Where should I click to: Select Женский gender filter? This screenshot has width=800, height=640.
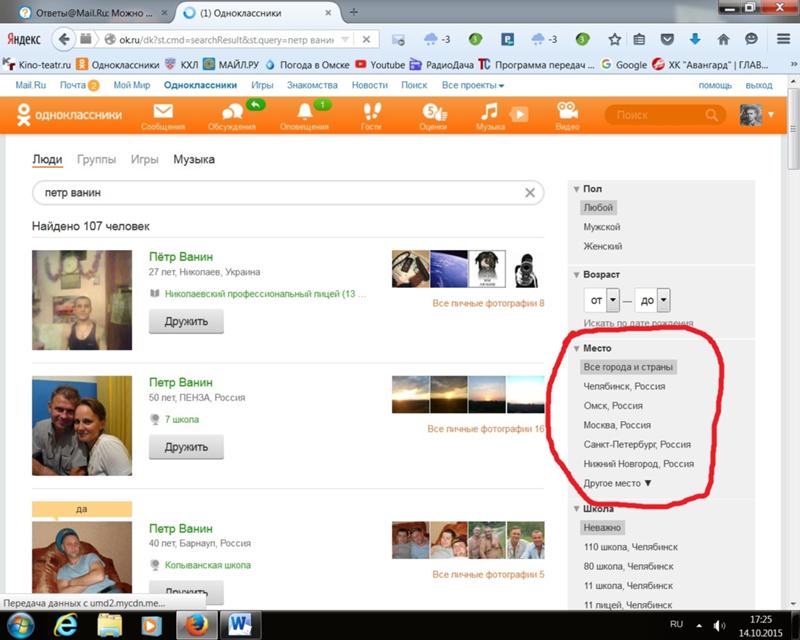(x=603, y=247)
